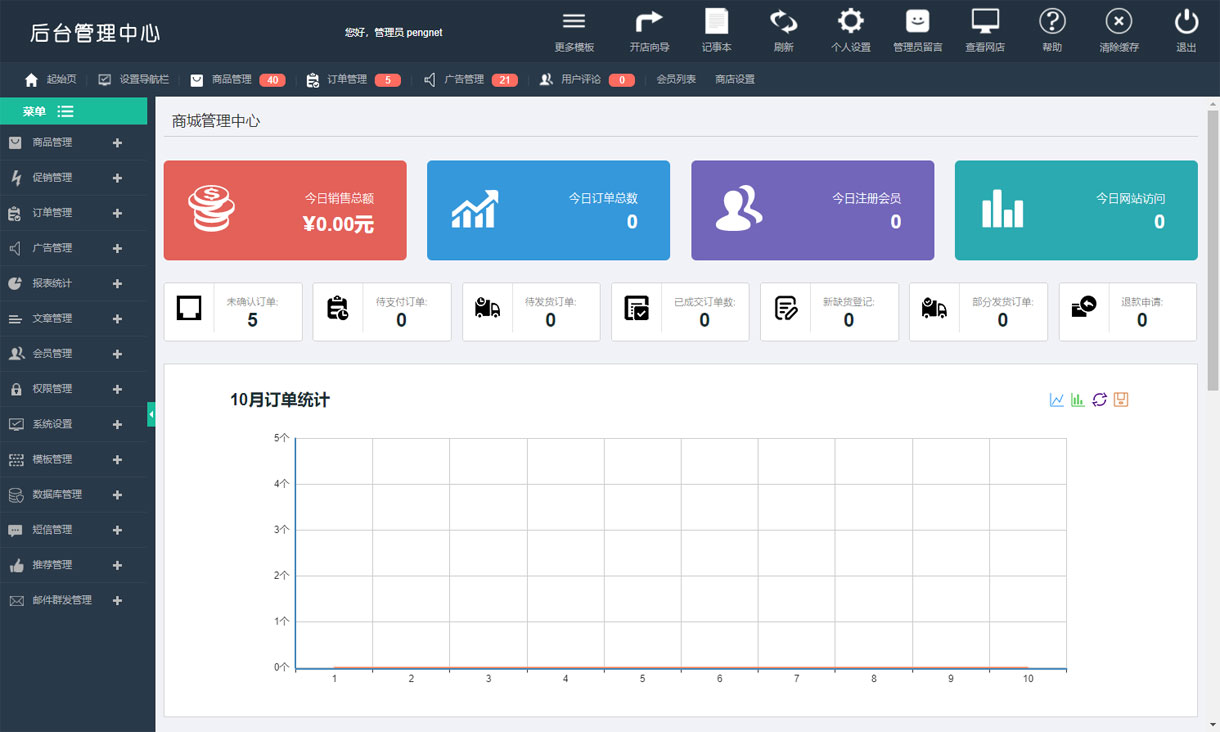Save chart as image icon
This screenshot has width=1220, height=732.
[1121, 400]
